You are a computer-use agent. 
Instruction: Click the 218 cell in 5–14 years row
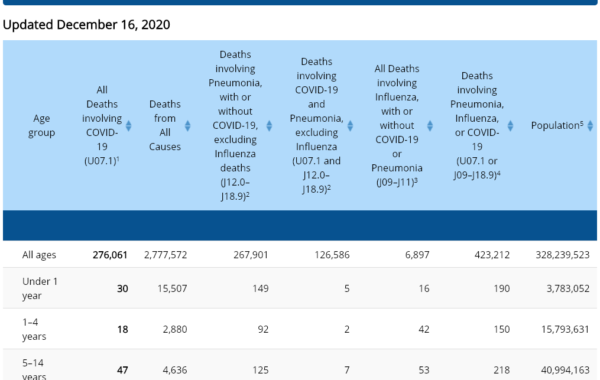[502, 370]
